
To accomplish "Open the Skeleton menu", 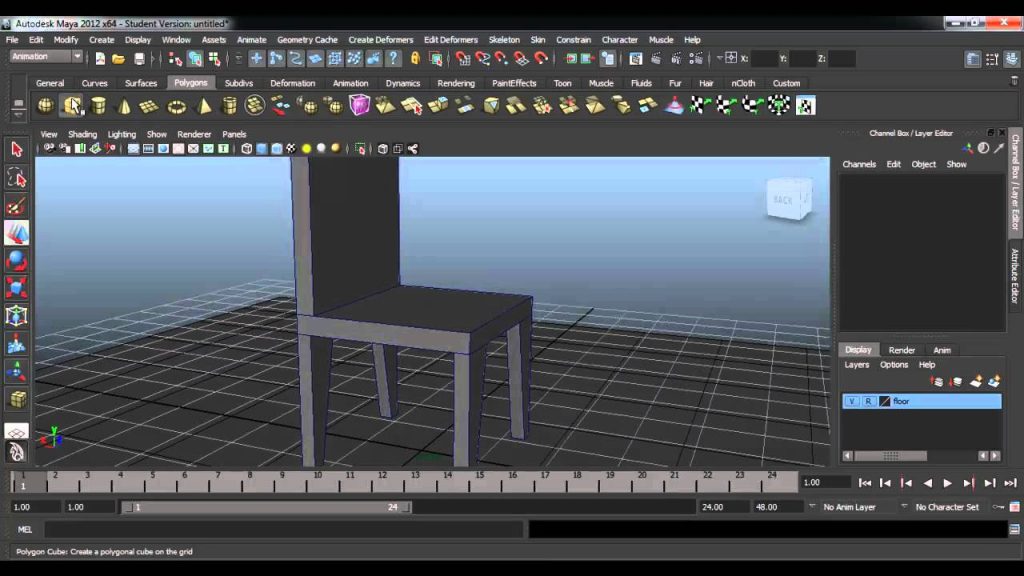I will 504,40.
